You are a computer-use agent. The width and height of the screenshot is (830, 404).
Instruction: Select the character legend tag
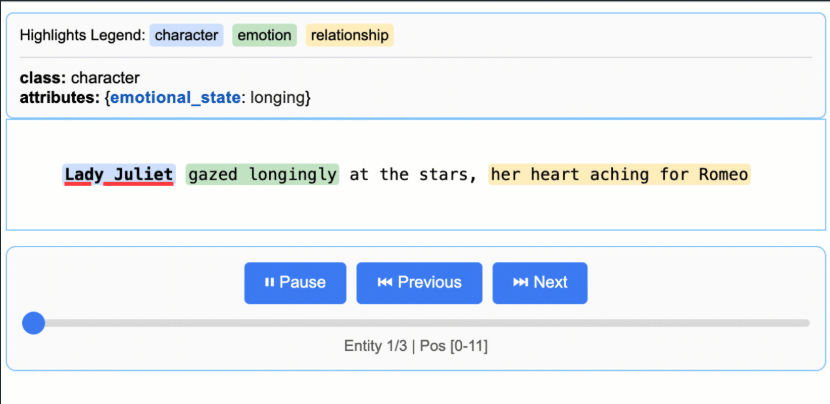tap(186, 35)
